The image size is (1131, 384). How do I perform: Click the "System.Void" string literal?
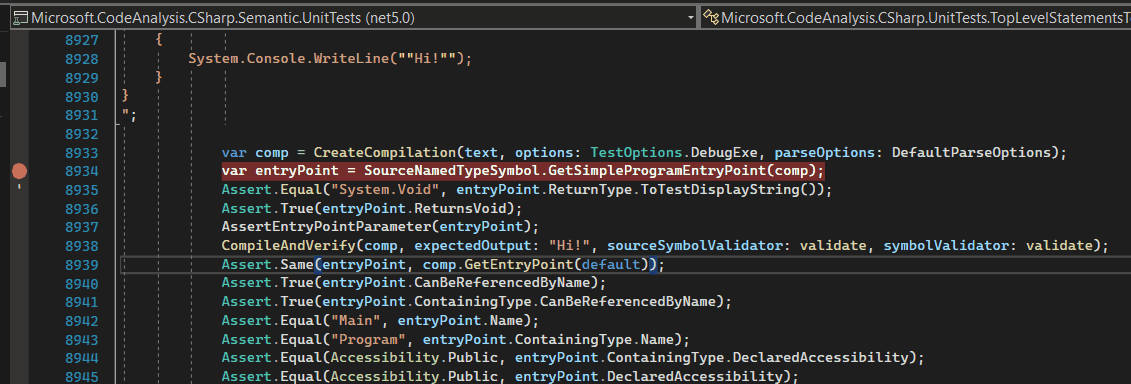point(385,190)
